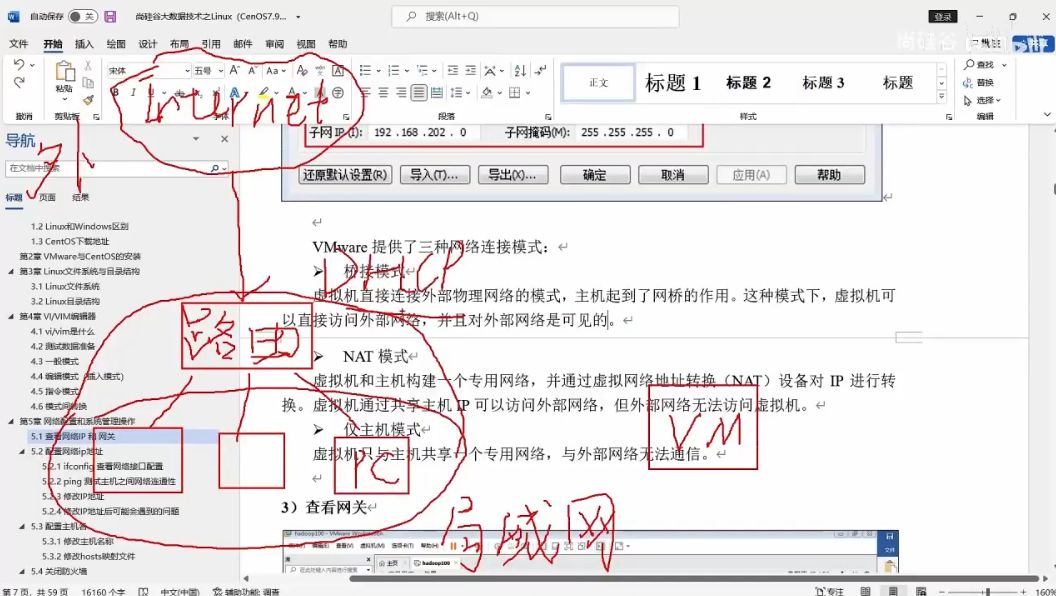Click the Word app icon in title bar
The height and width of the screenshot is (596, 1056).
coord(13,16)
